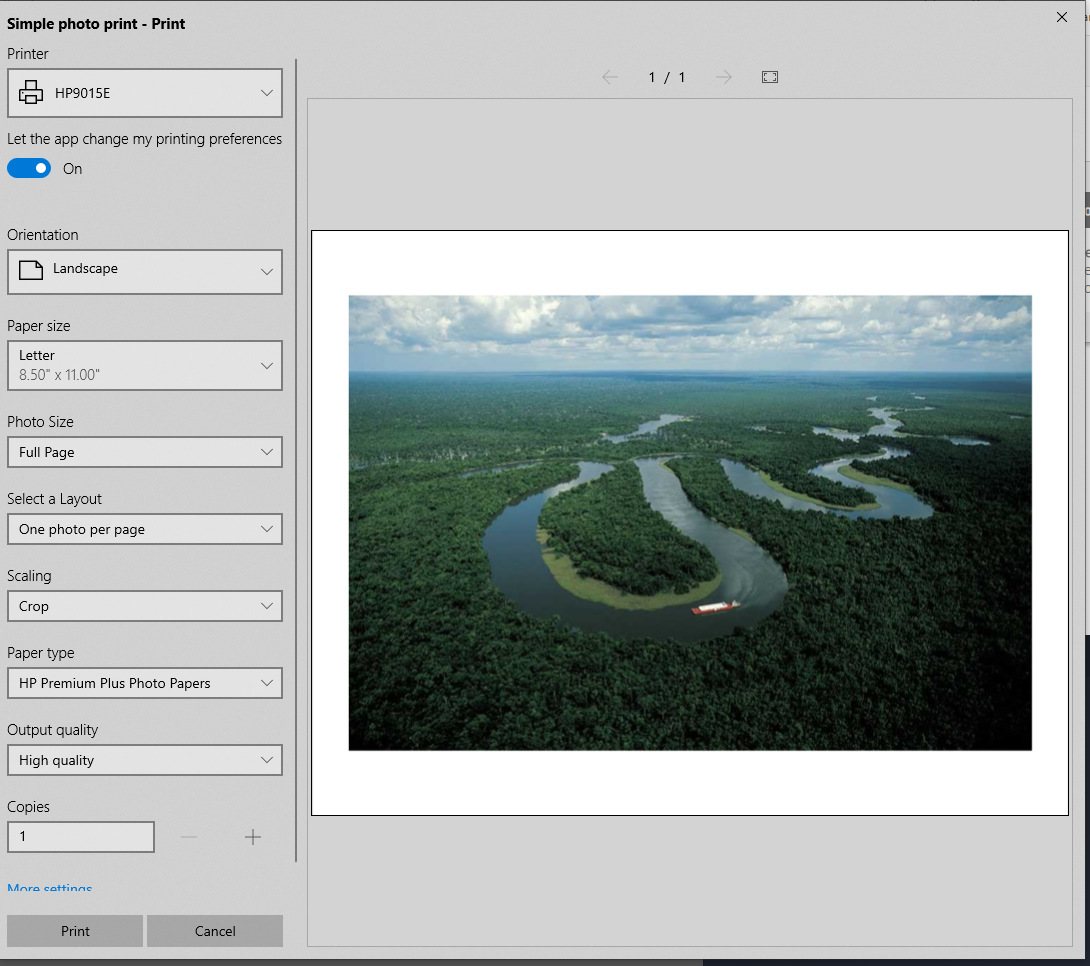Open the Photo Size dropdown
Screen dimensions: 1090x966
tap(145, 452)
